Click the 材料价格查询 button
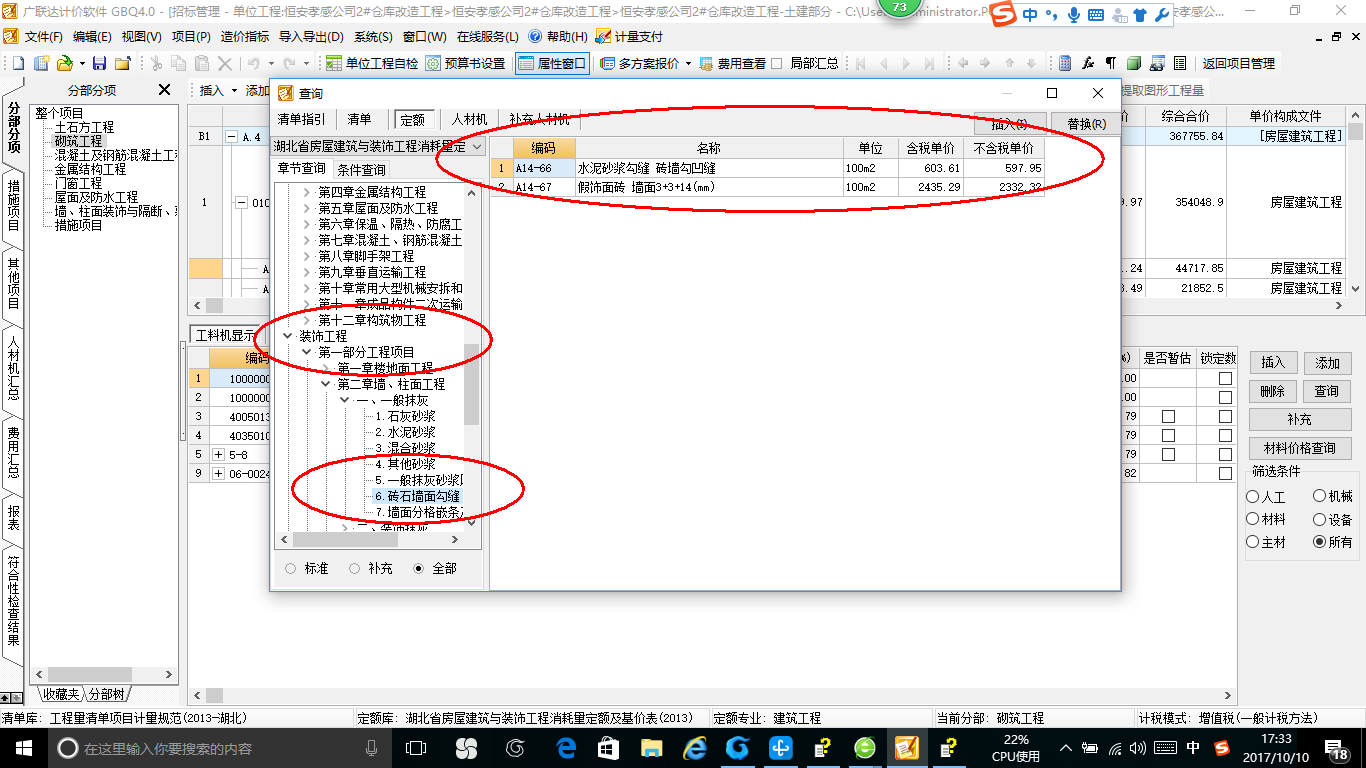1366x768 pixels. [x=1300, y=448]
